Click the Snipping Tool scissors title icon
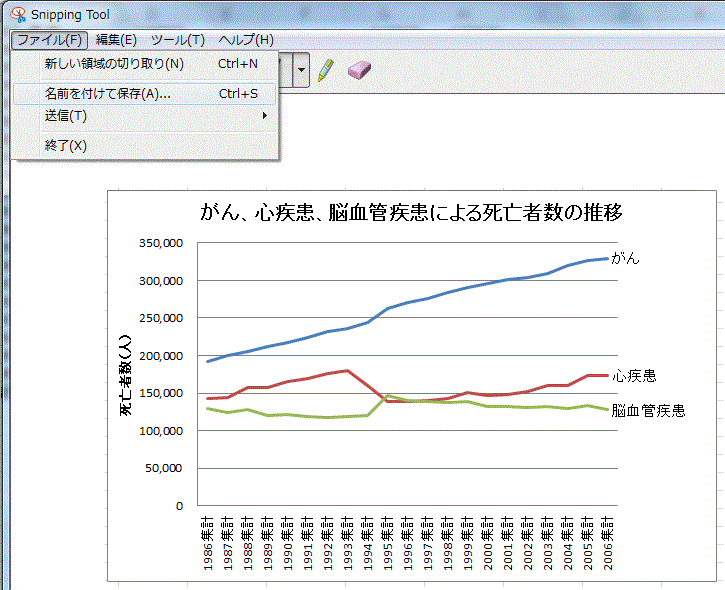Image resolution: width=725 pixels, height=590 pixels. (17, 15)
